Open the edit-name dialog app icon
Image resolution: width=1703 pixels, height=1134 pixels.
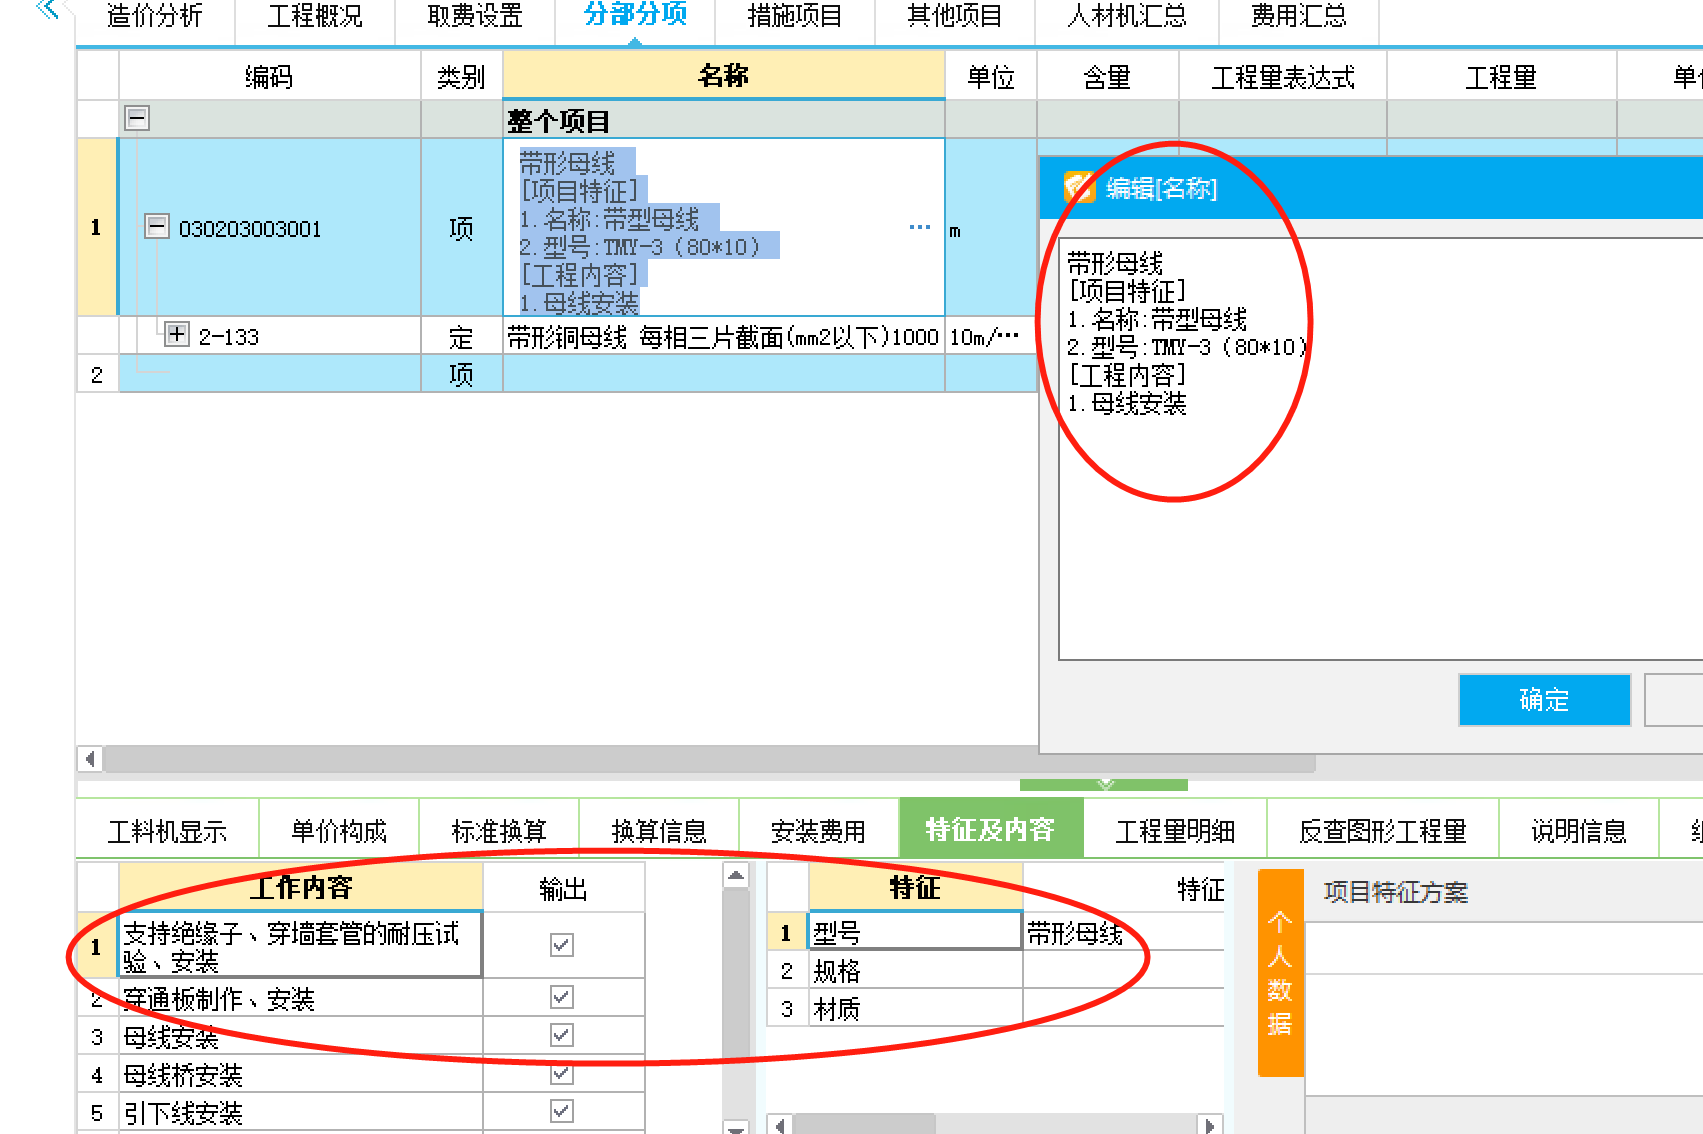click(x=1078, y=187)
